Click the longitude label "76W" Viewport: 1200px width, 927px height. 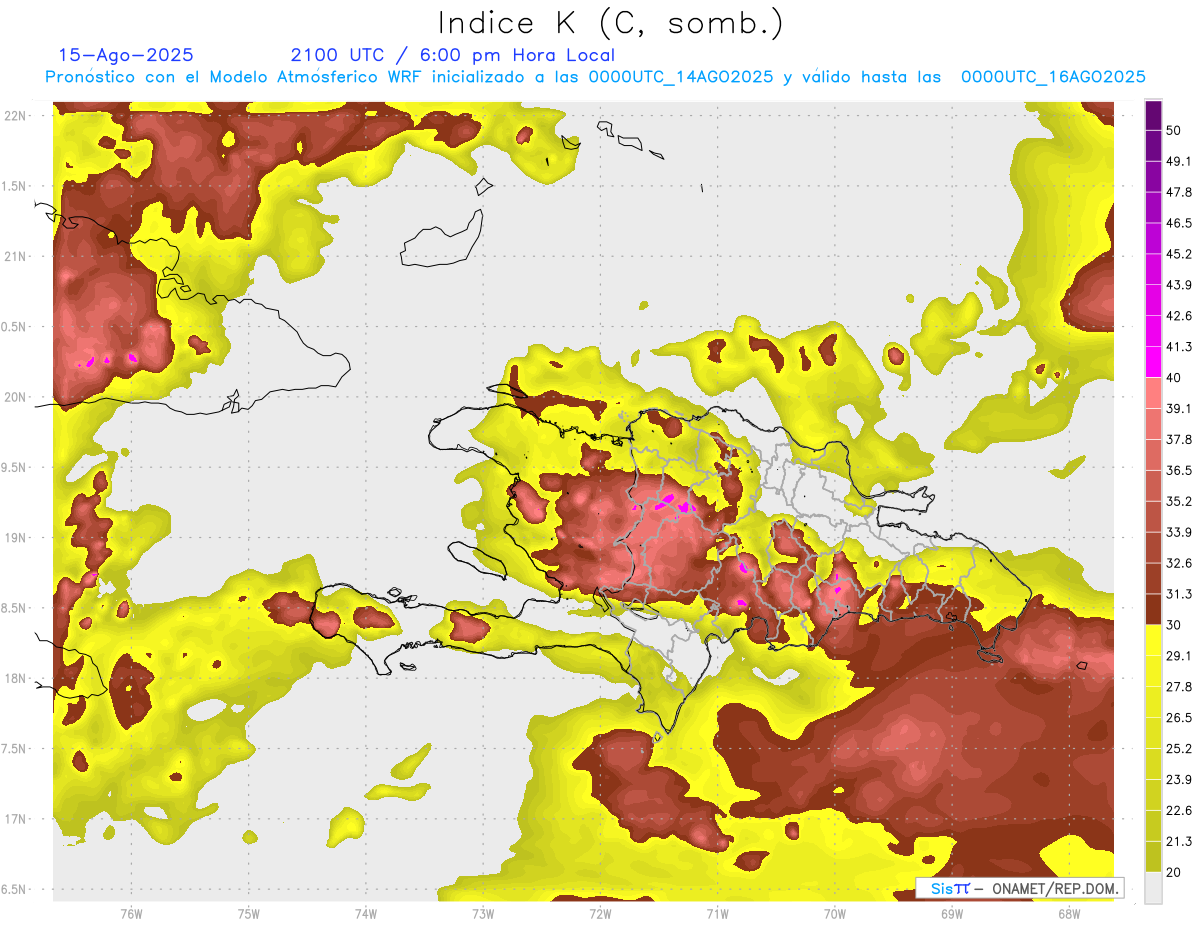[131, 913]
